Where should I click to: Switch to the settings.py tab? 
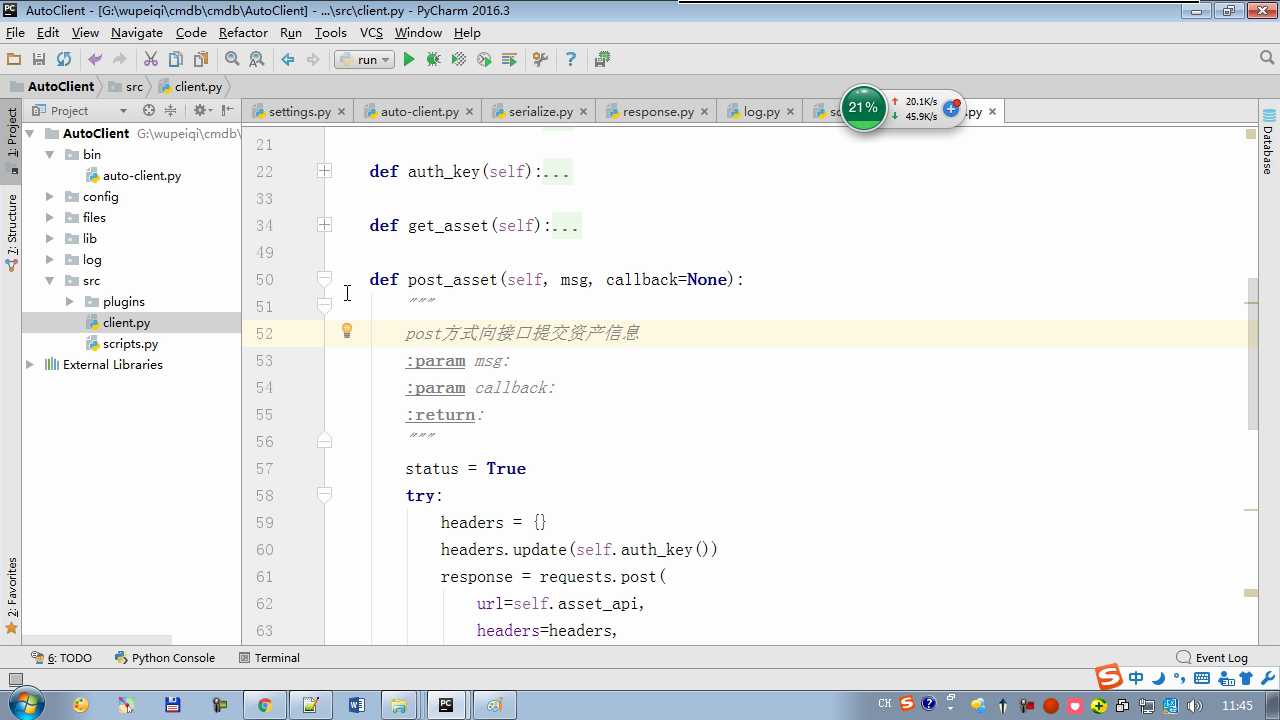coord(298,112)
